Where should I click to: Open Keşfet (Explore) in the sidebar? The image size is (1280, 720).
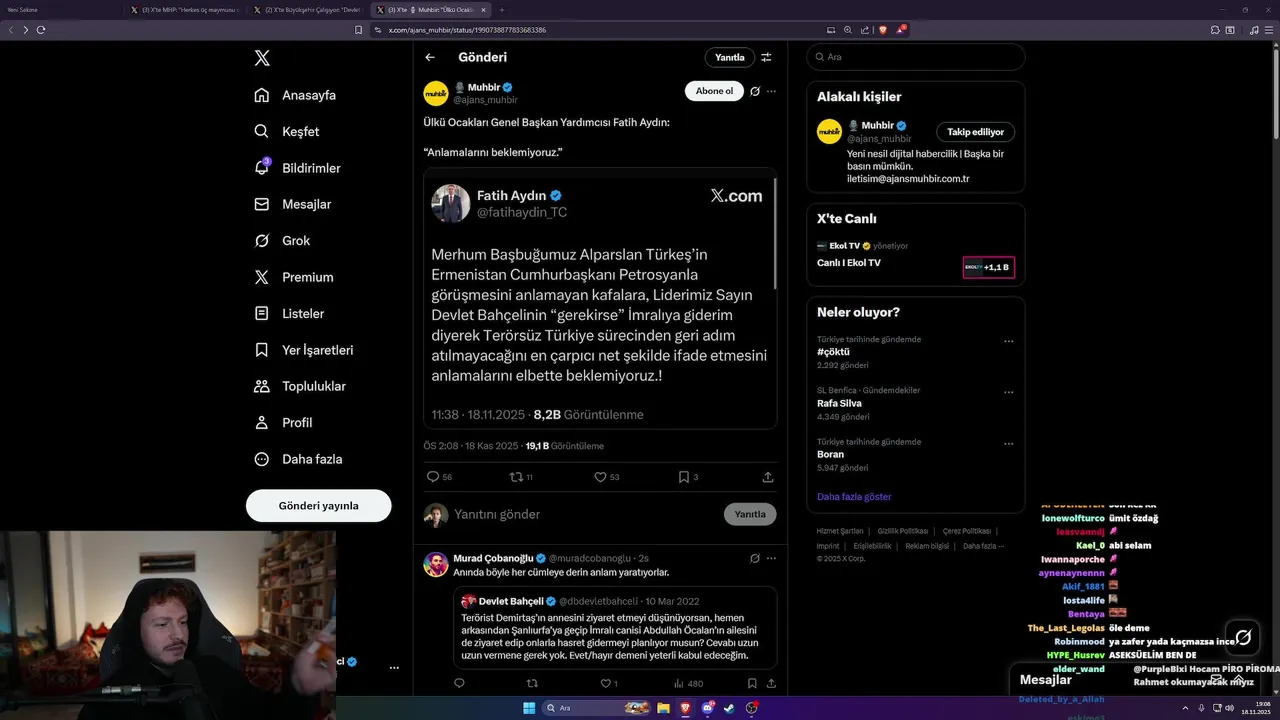[287, 131]
